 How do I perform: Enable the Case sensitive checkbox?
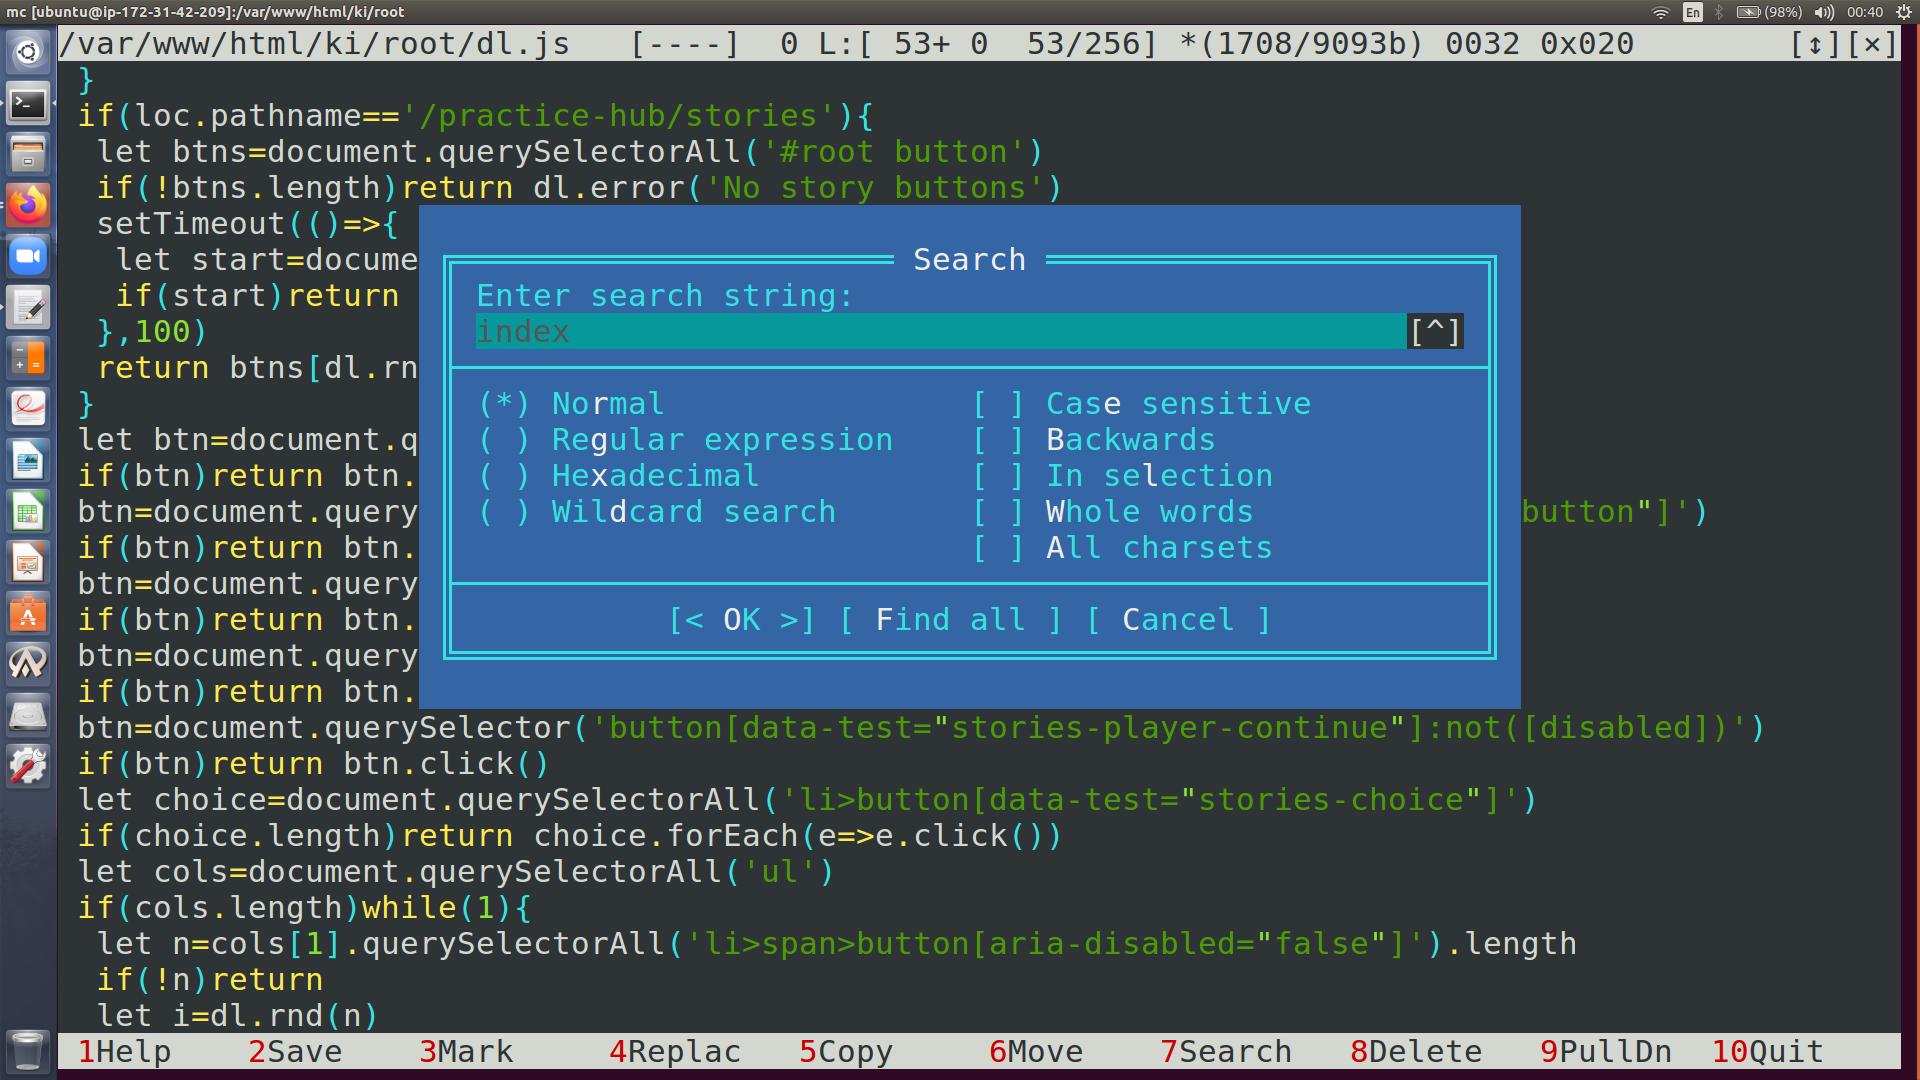tap(999, 404)
